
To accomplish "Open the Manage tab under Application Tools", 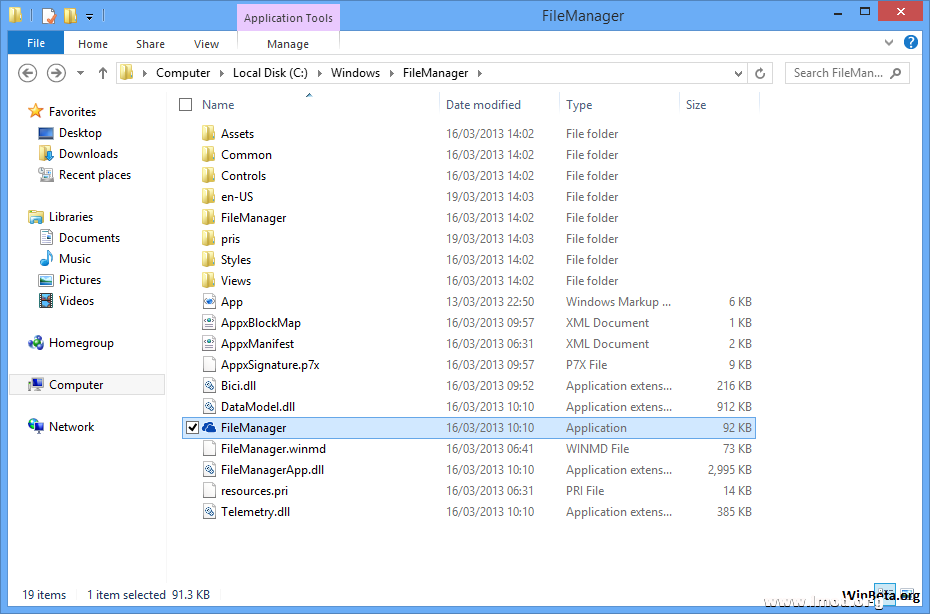I will pos(288,44).
